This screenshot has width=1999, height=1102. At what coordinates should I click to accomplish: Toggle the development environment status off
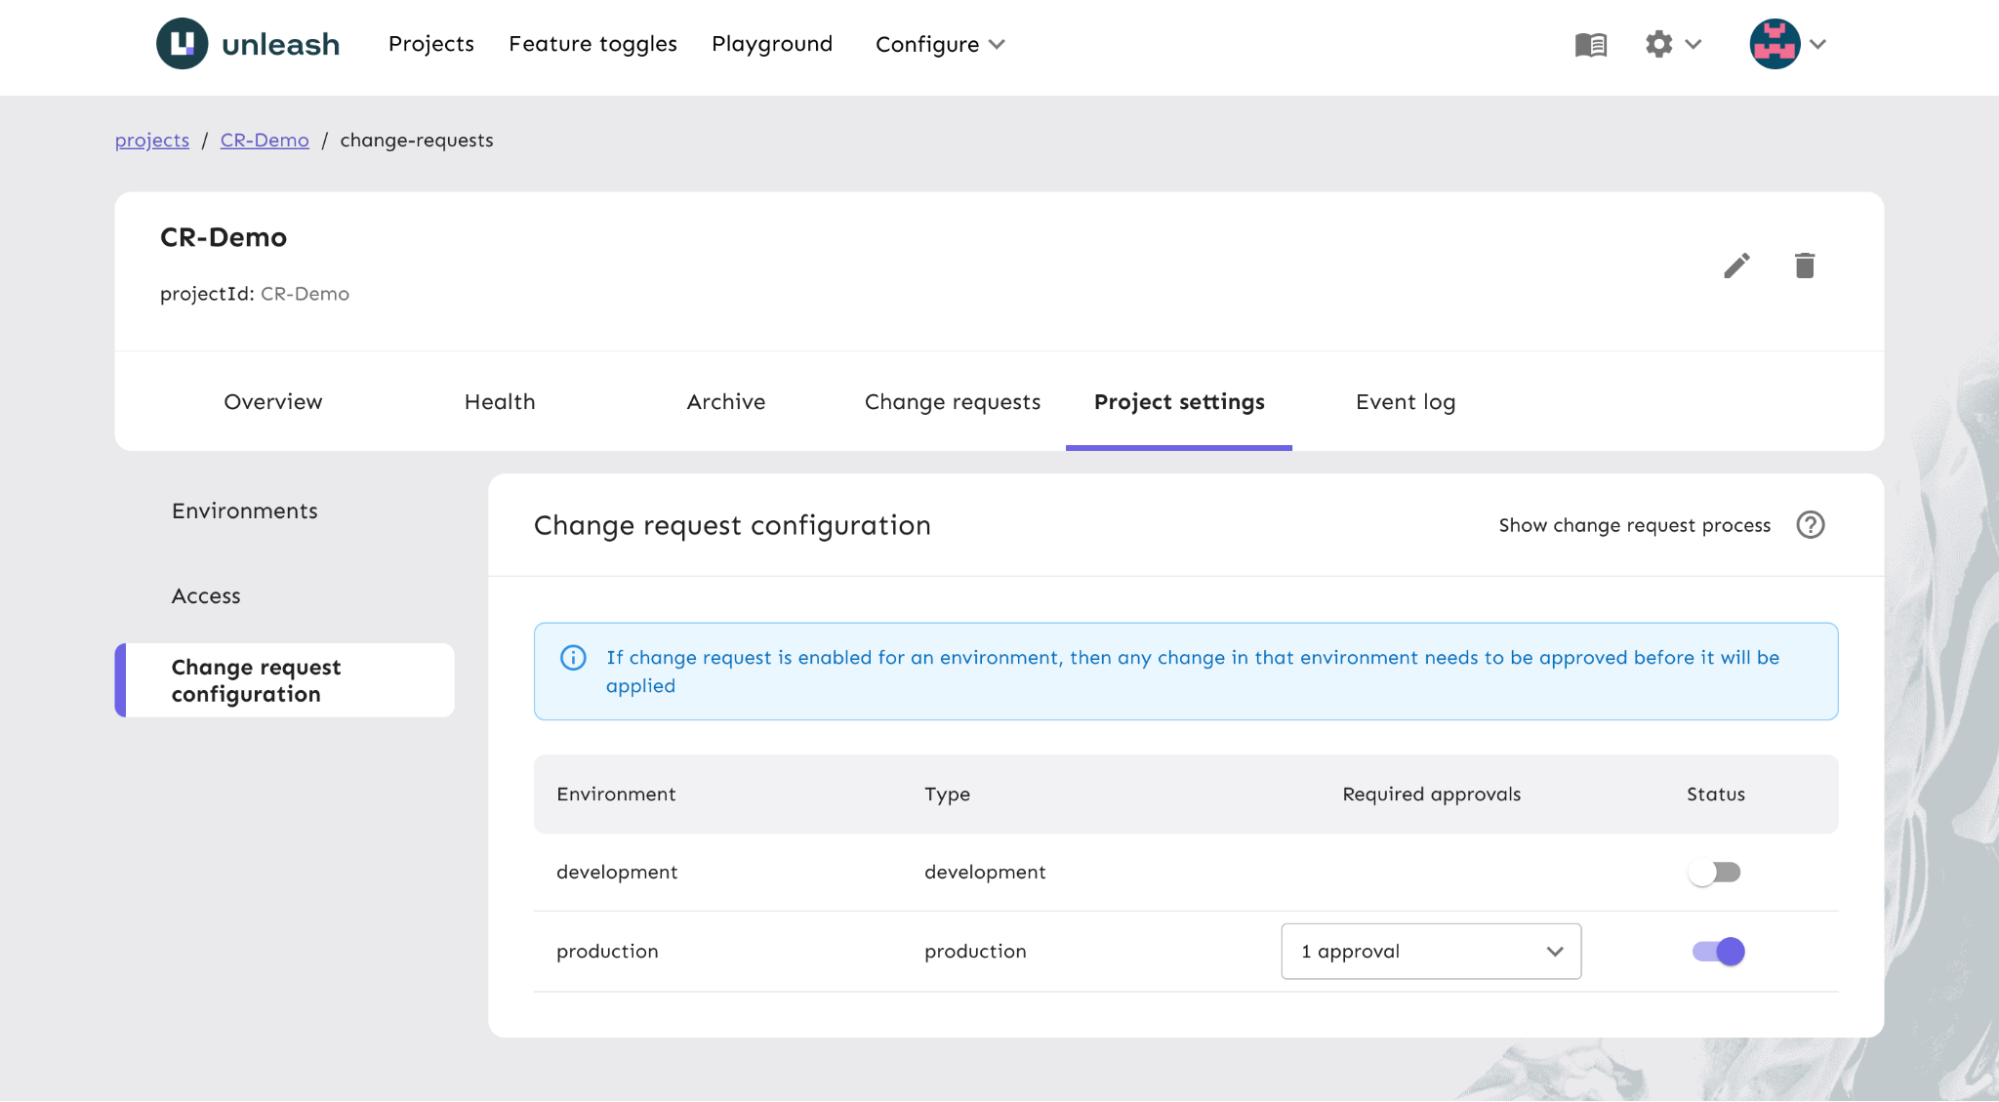pos(1715,871)
